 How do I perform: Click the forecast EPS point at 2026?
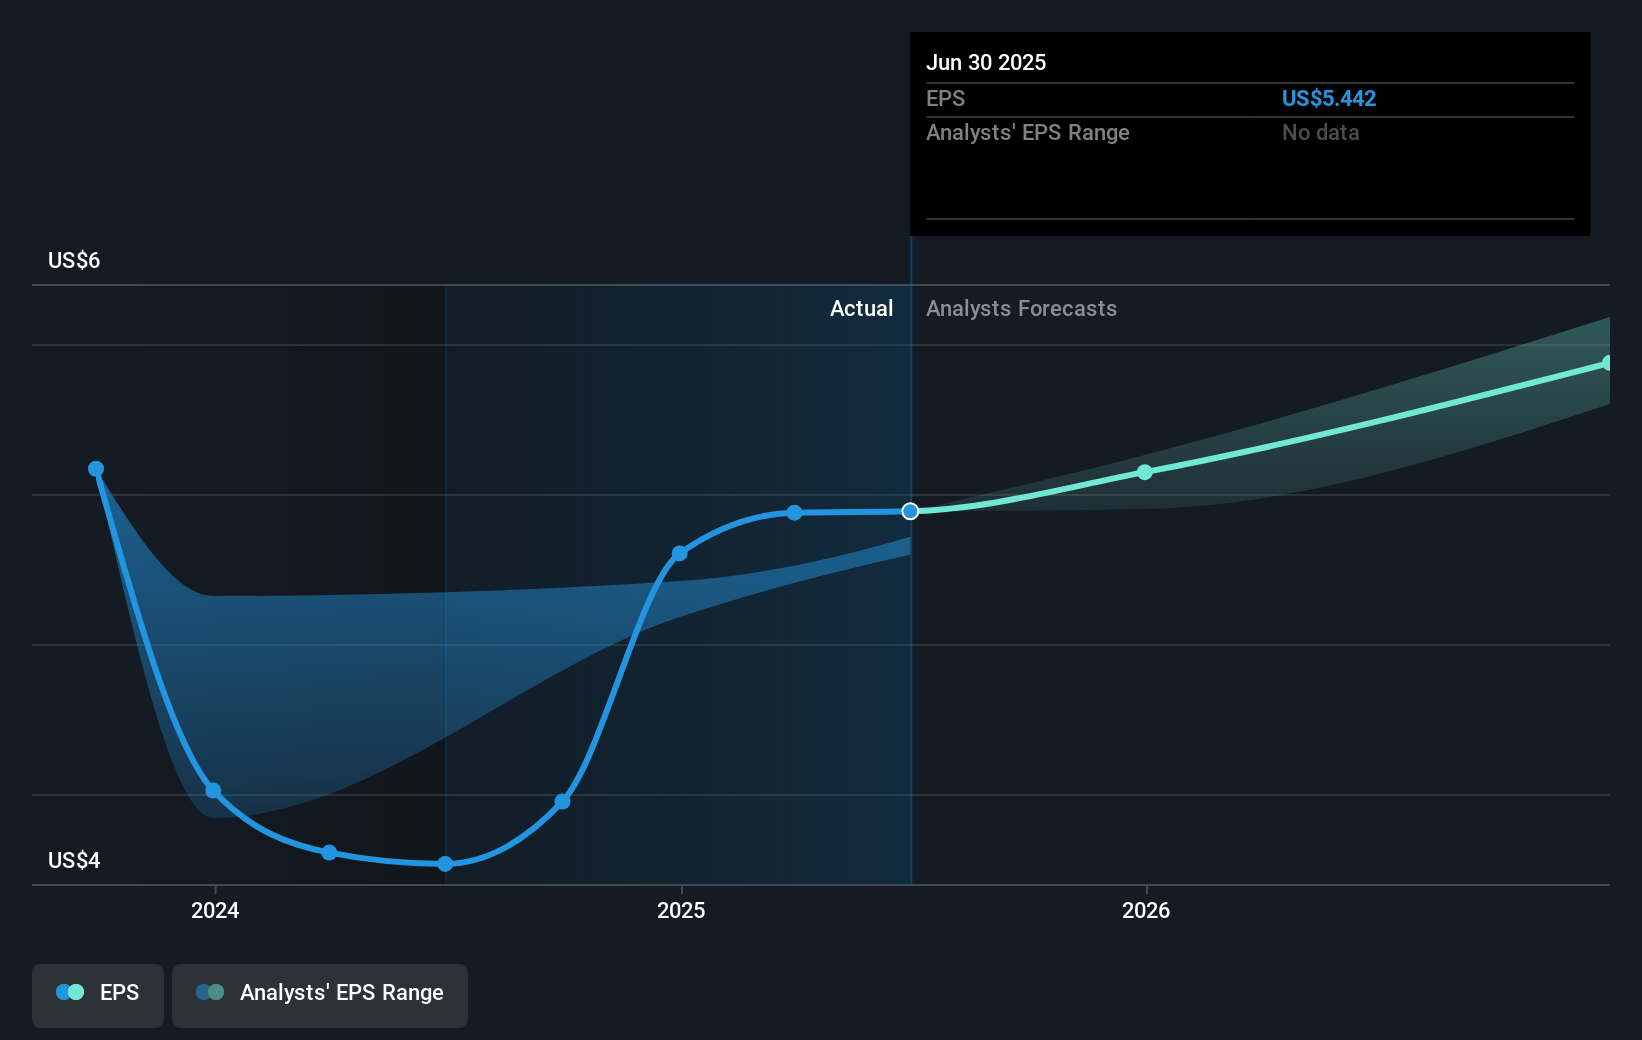(1145, 472)
